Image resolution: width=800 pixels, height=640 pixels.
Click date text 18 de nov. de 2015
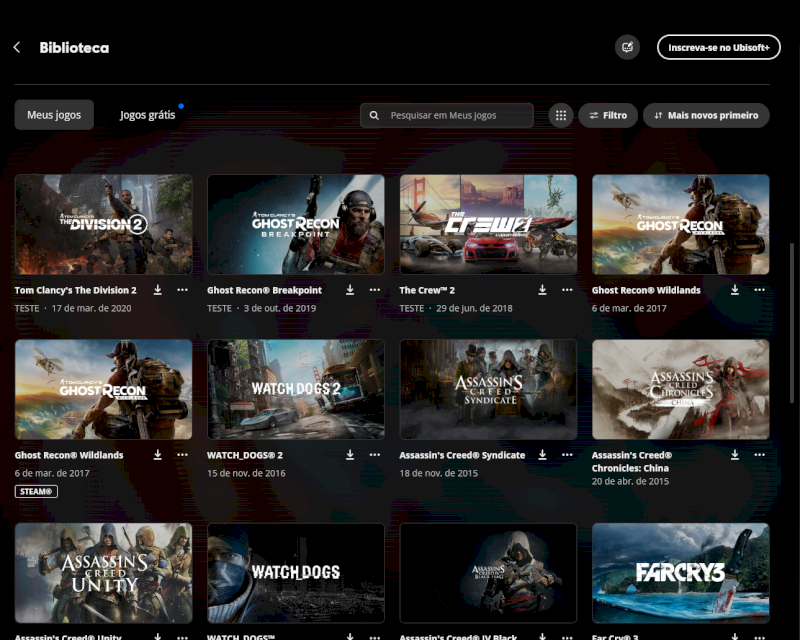pos(439,473)
